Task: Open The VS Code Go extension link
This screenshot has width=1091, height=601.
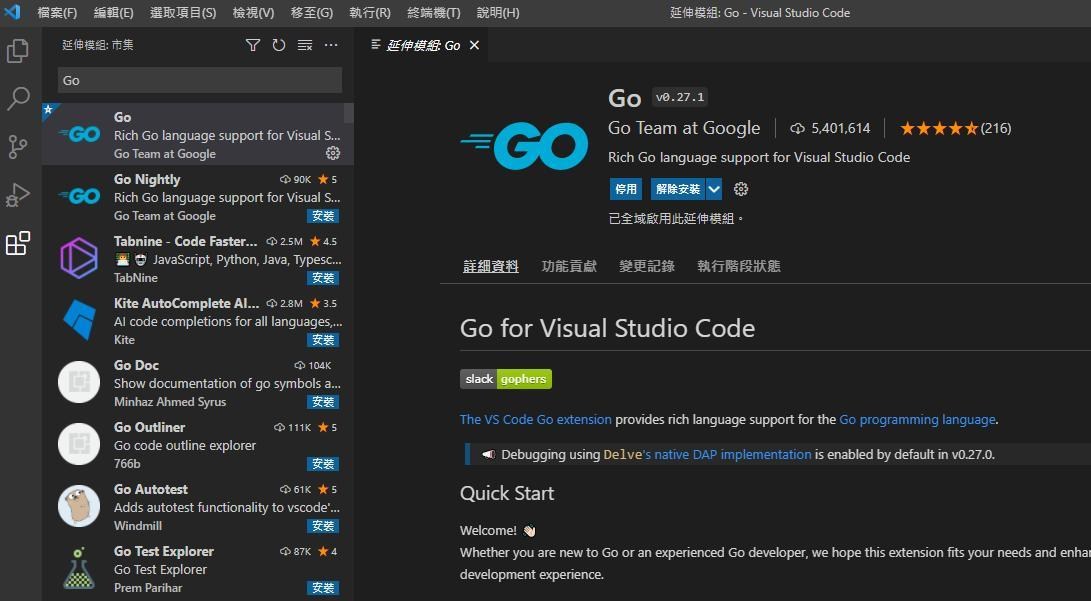Action: (x=536, y=419)
